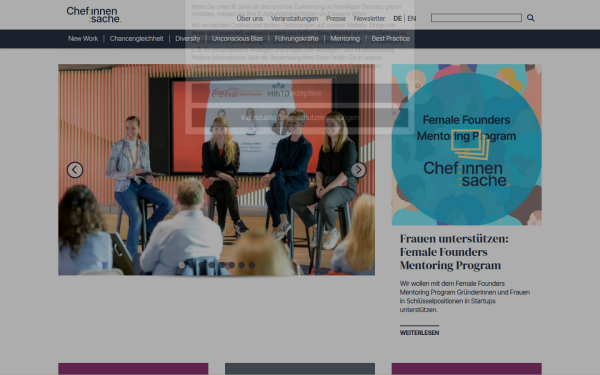Focus the header search input field
The width and height of the screenshot is (600, 375).
(476, 18)
